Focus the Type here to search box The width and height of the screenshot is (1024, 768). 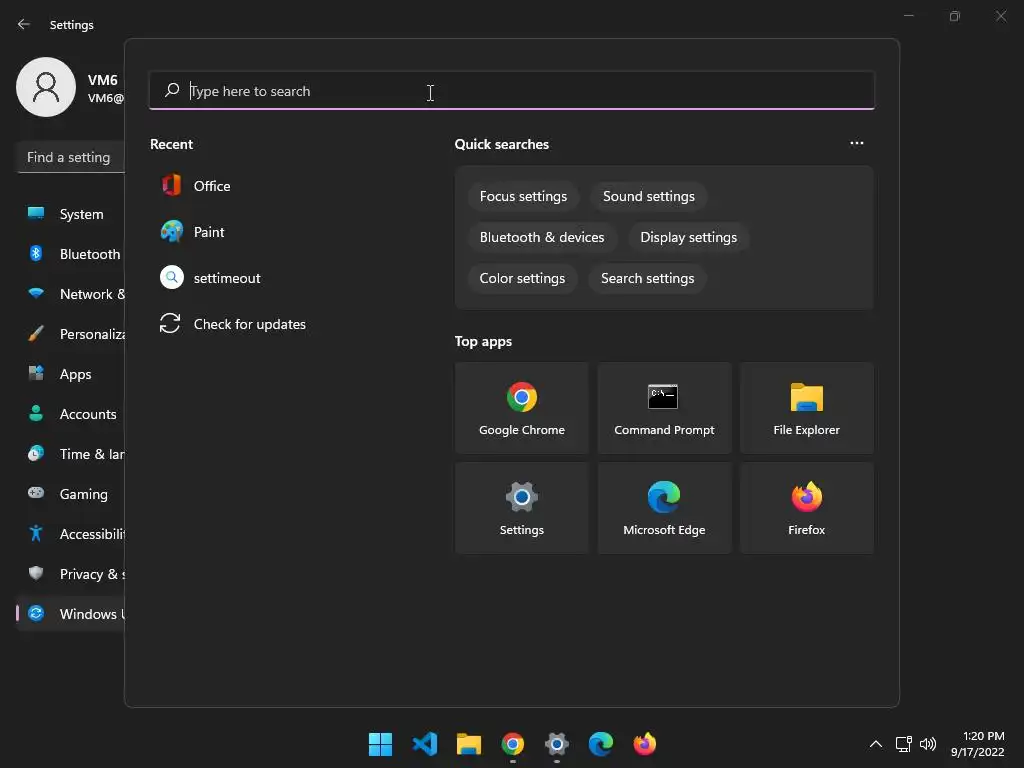pyautogui.click(x=511, y=91)
